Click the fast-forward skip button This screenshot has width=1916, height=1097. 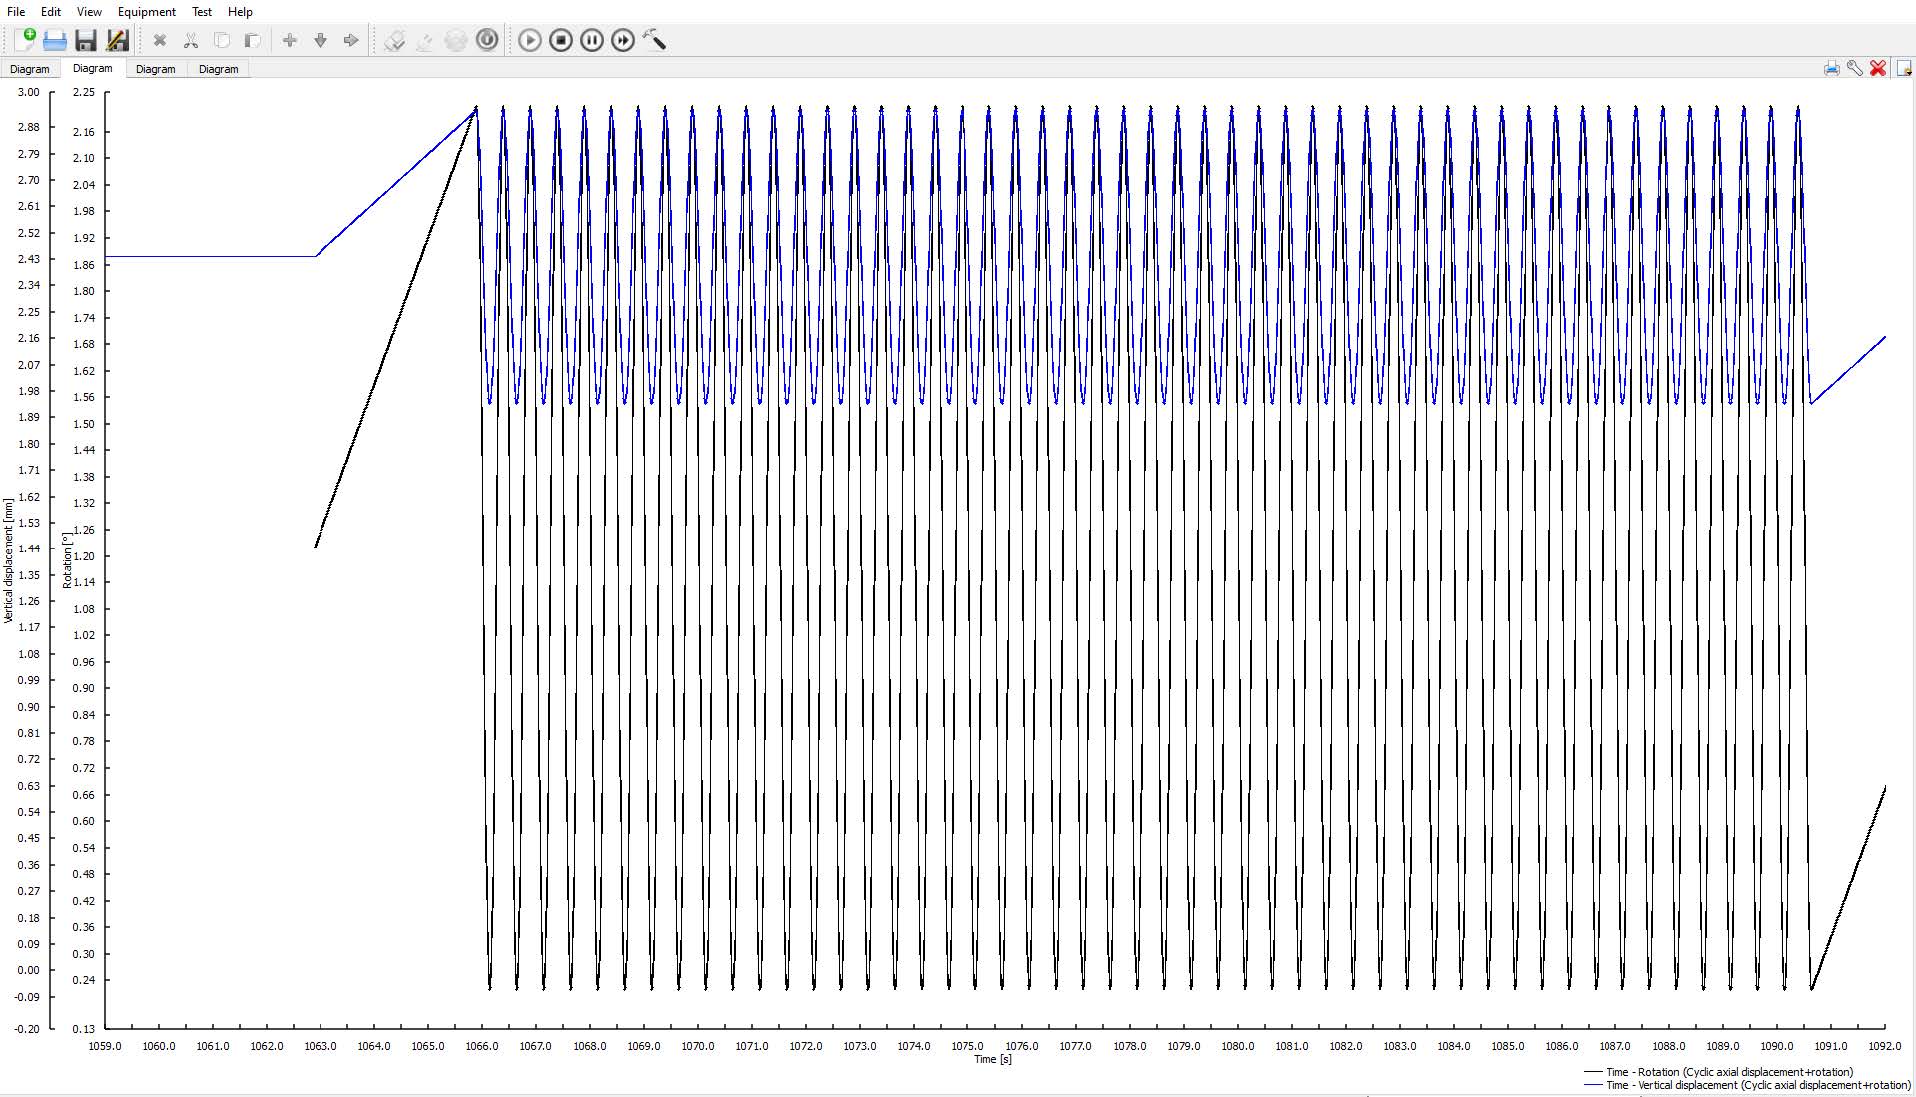coord(623,40)
